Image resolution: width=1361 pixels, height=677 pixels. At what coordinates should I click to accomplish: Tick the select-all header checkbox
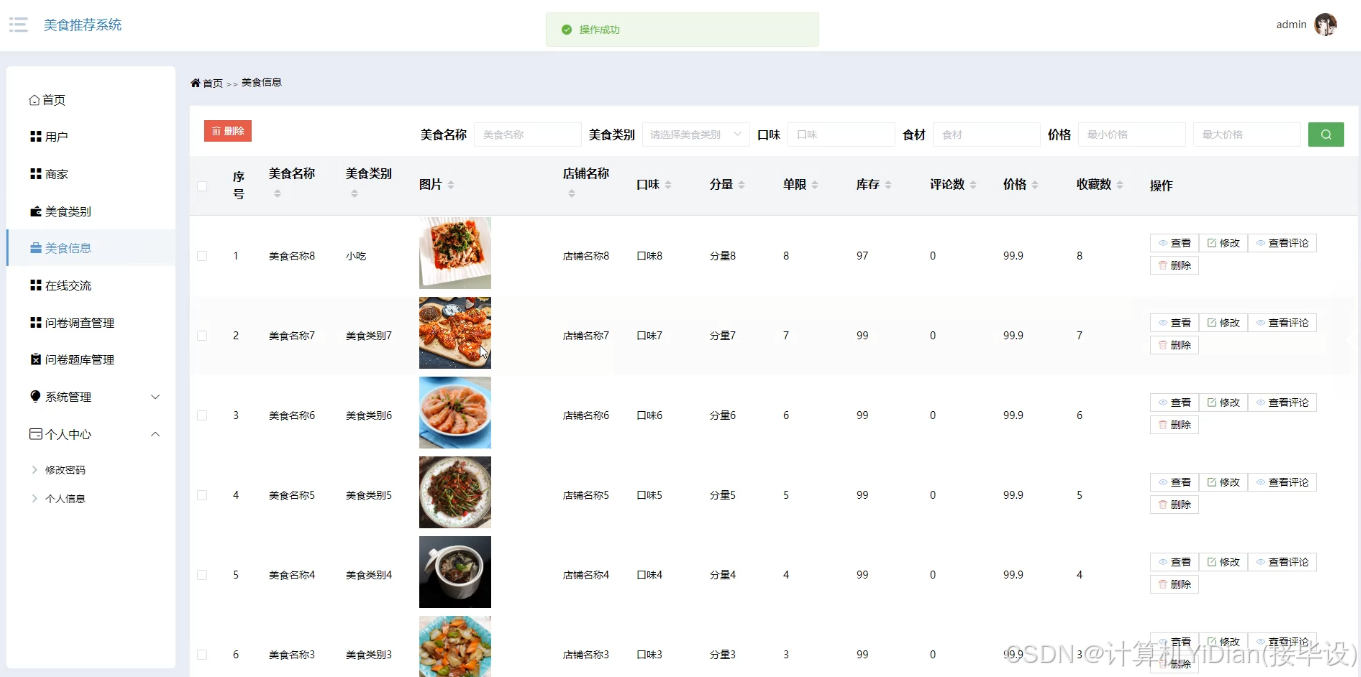[x=202, y=186]
